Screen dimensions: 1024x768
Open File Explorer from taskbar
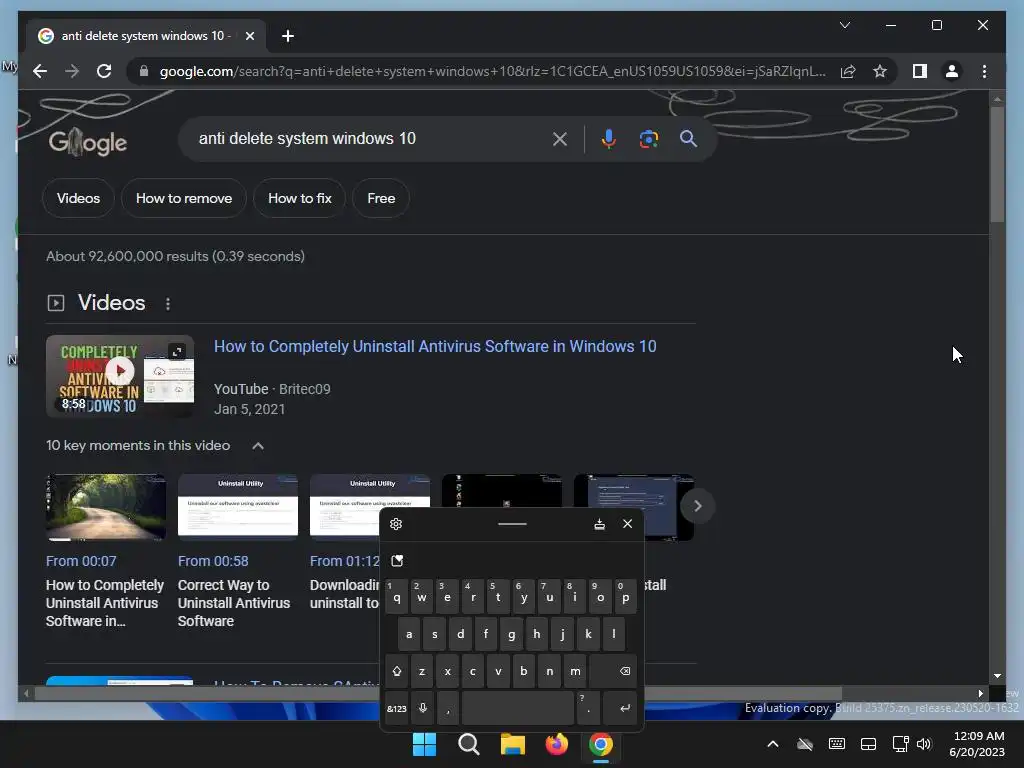(513, 744)
